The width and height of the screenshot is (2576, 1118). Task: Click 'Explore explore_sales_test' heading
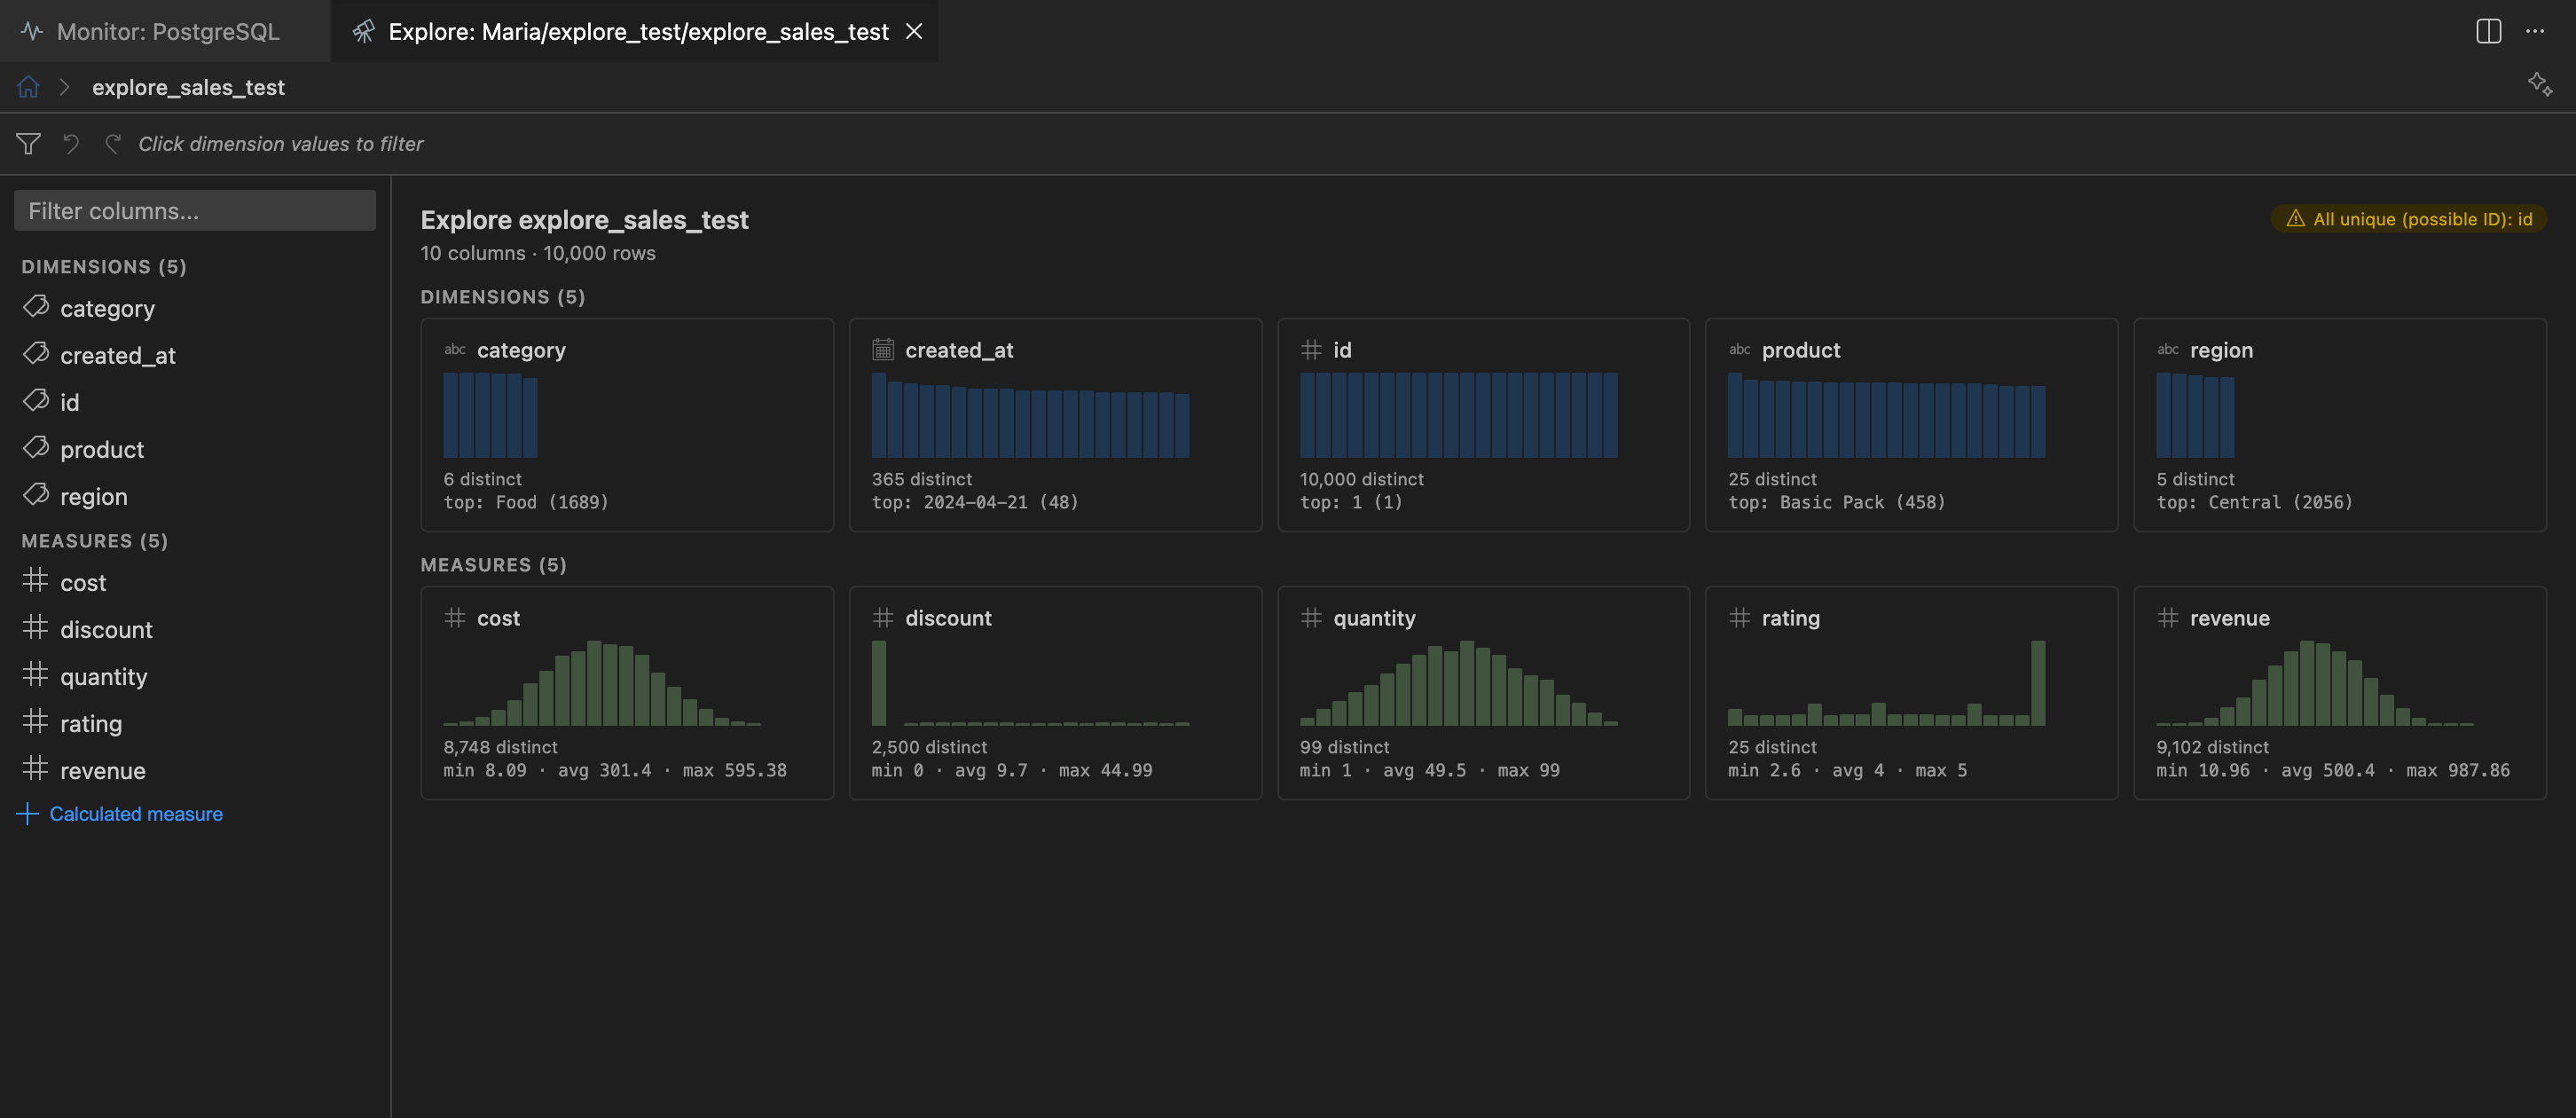click(584, 219)
